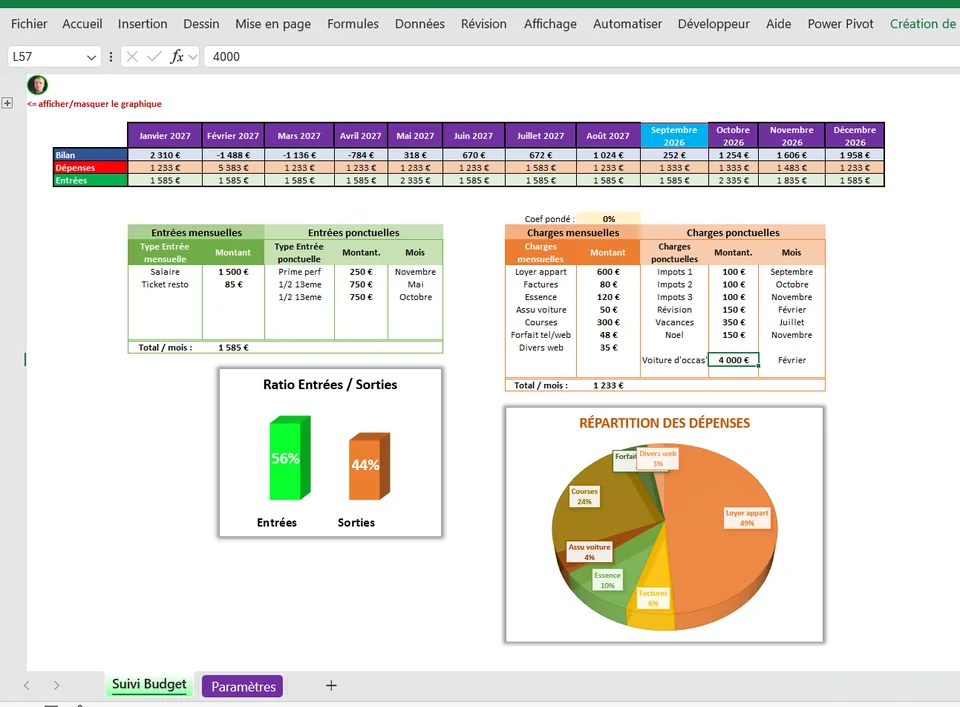Open the Formules ribbon tab
Image resolution: width=960 pixels, height=707 pixels.
[353, 24]
